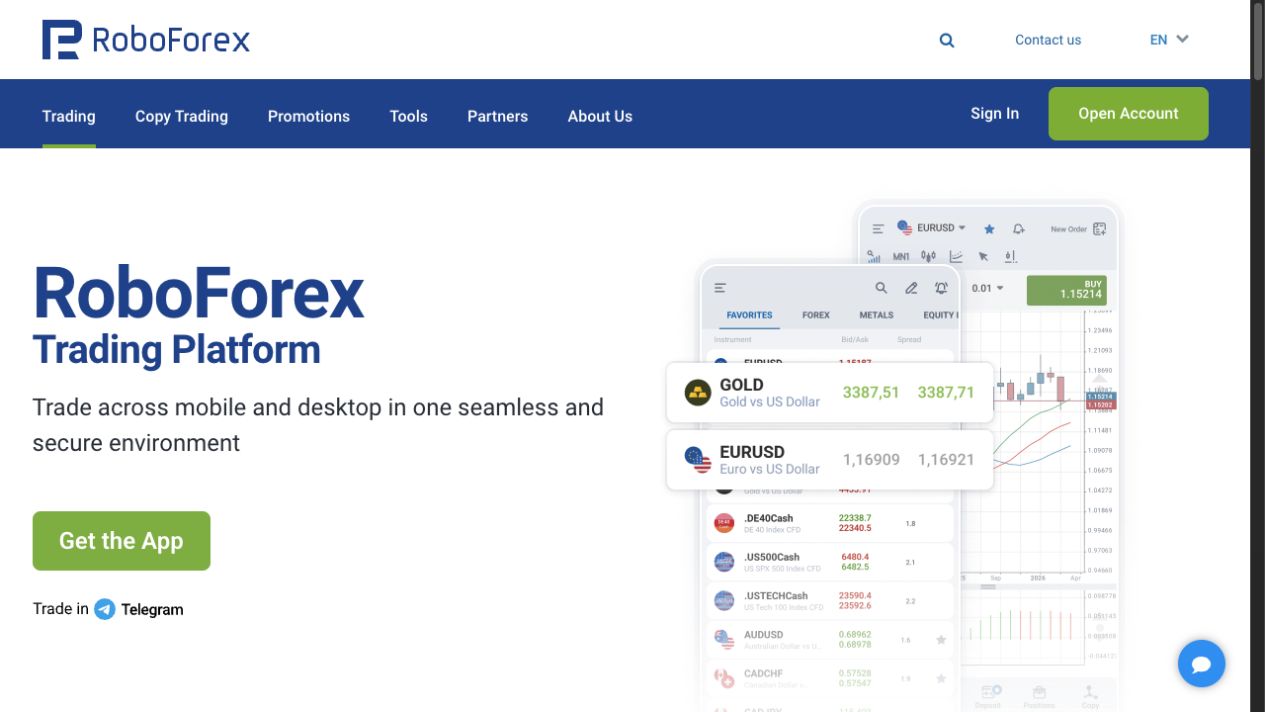Click the .USTECHCash instrument row
Image resolution: width=1265 pixels, height=712 pixels.
coord(830,601)
